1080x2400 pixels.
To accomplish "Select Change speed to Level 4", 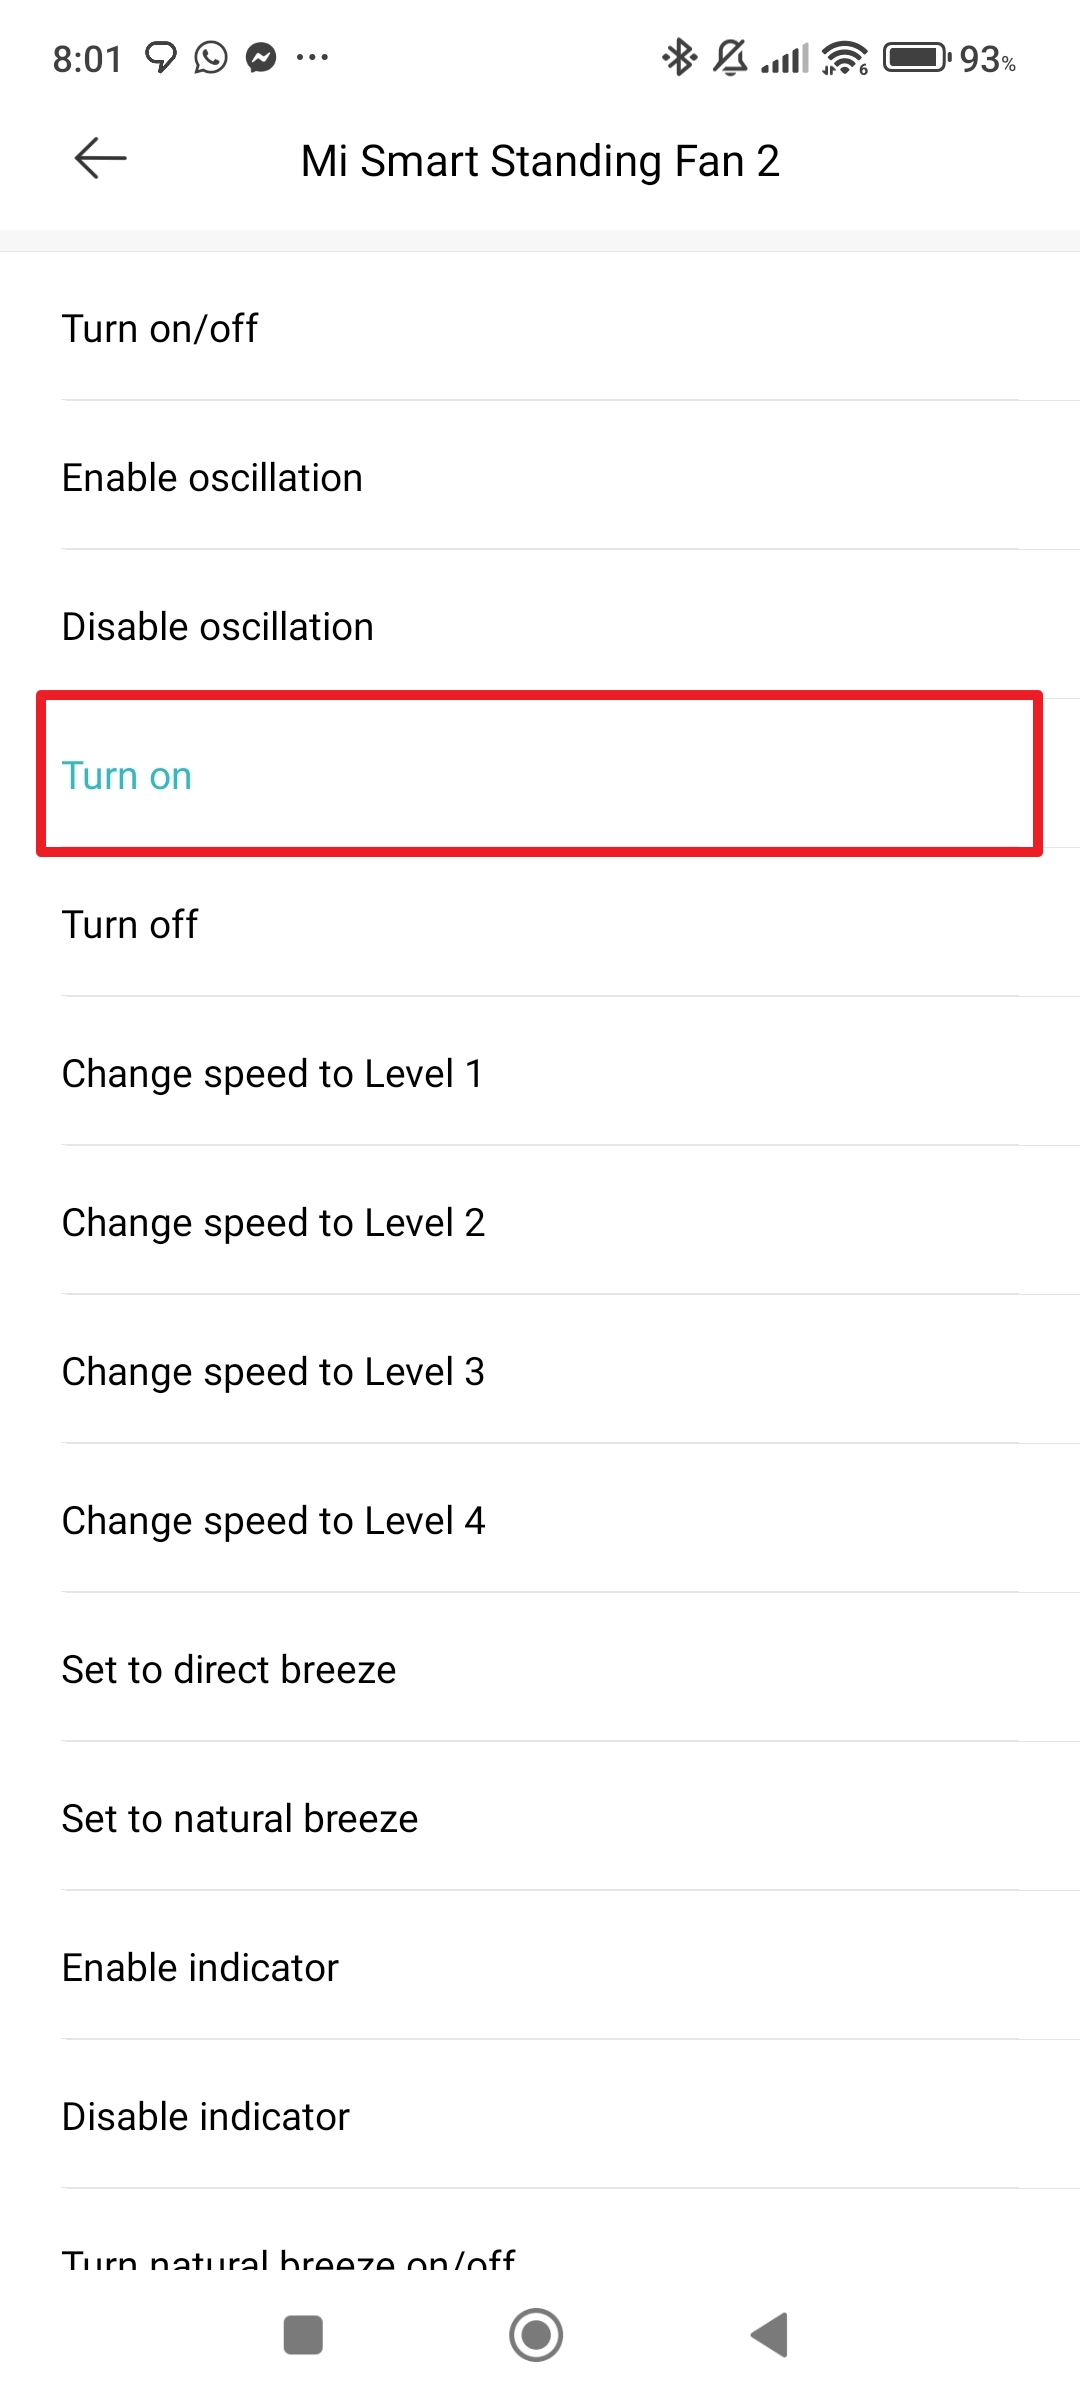I will click(x=540, y=1520).
